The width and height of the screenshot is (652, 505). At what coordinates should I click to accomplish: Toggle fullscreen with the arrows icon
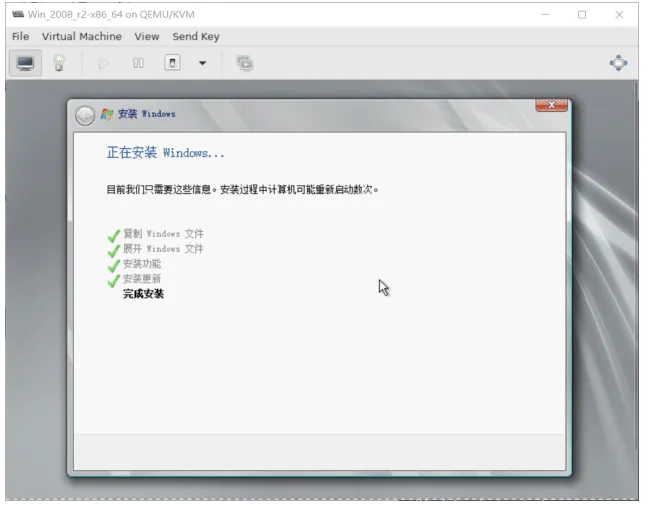618,63
